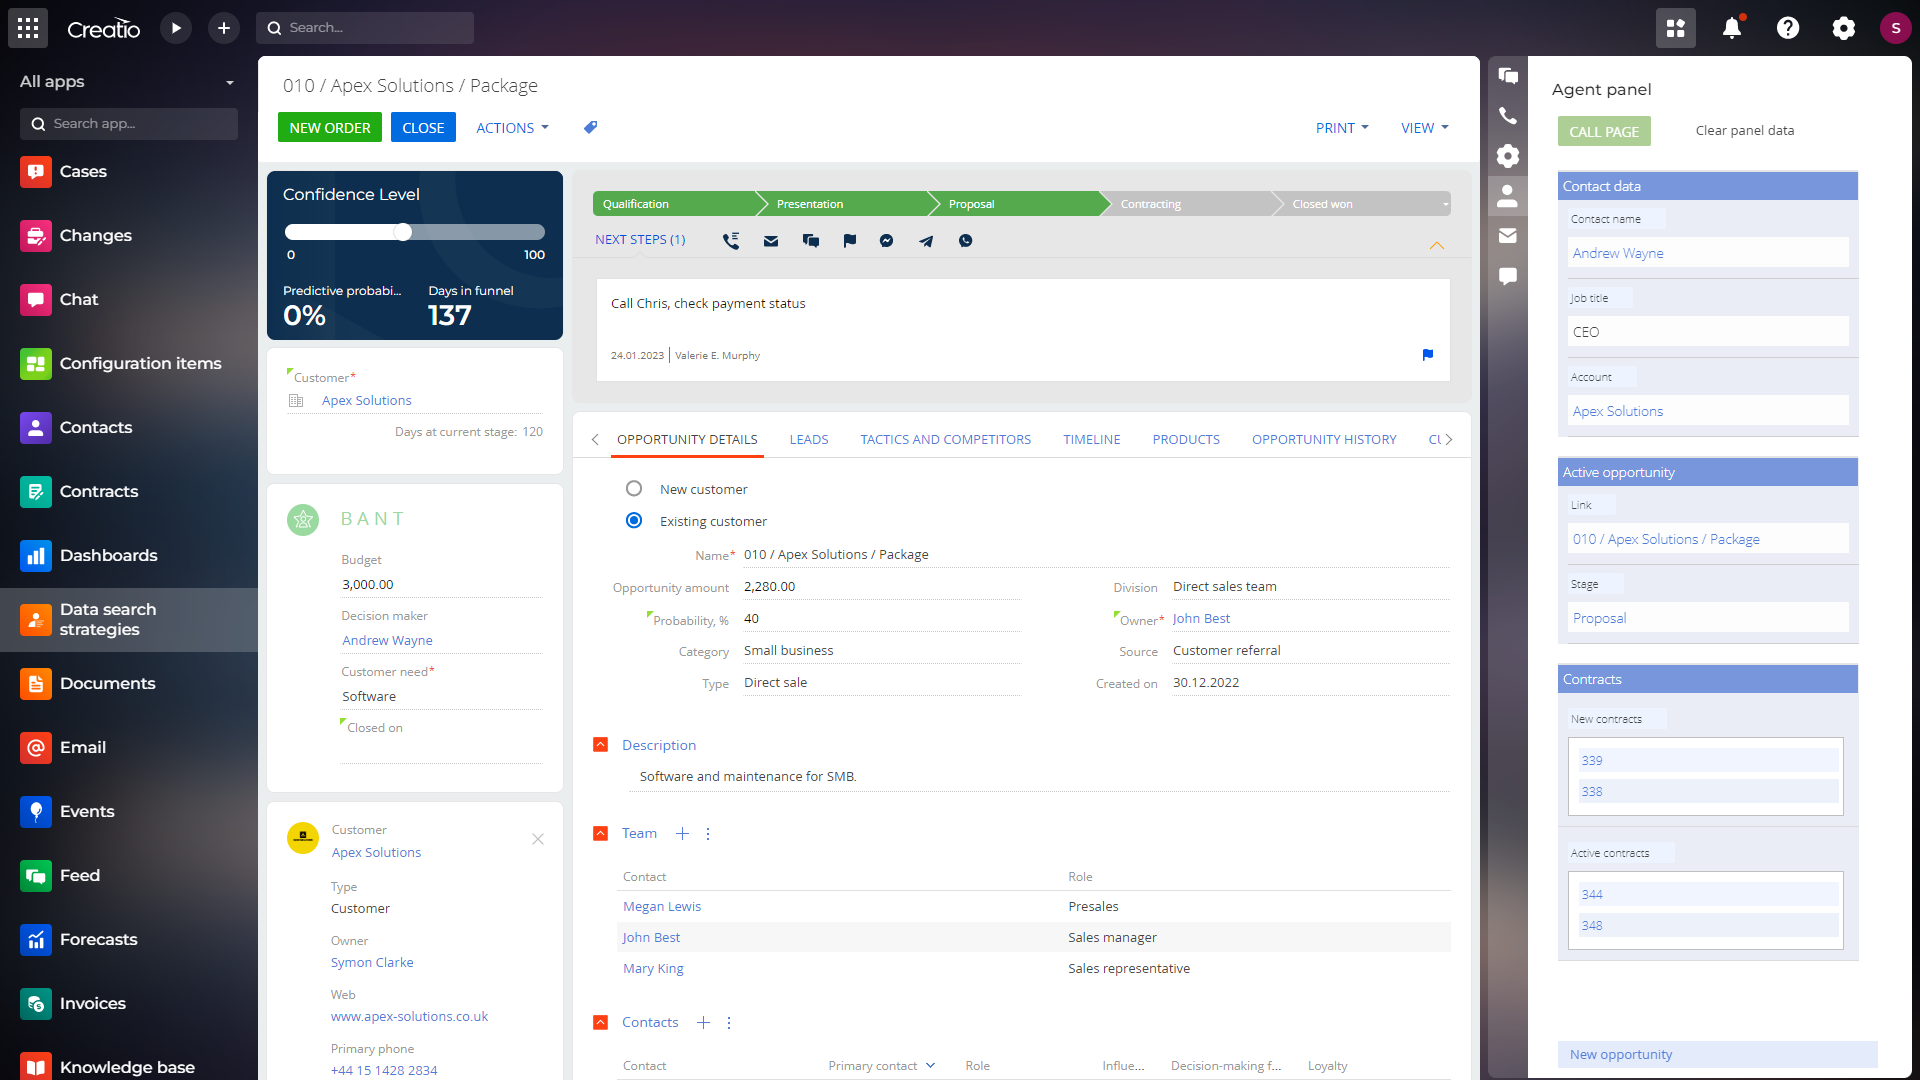This screenshot has width=1920, height=1080.
Task: Open the notifications bell icon
Action: [1732, 28]
